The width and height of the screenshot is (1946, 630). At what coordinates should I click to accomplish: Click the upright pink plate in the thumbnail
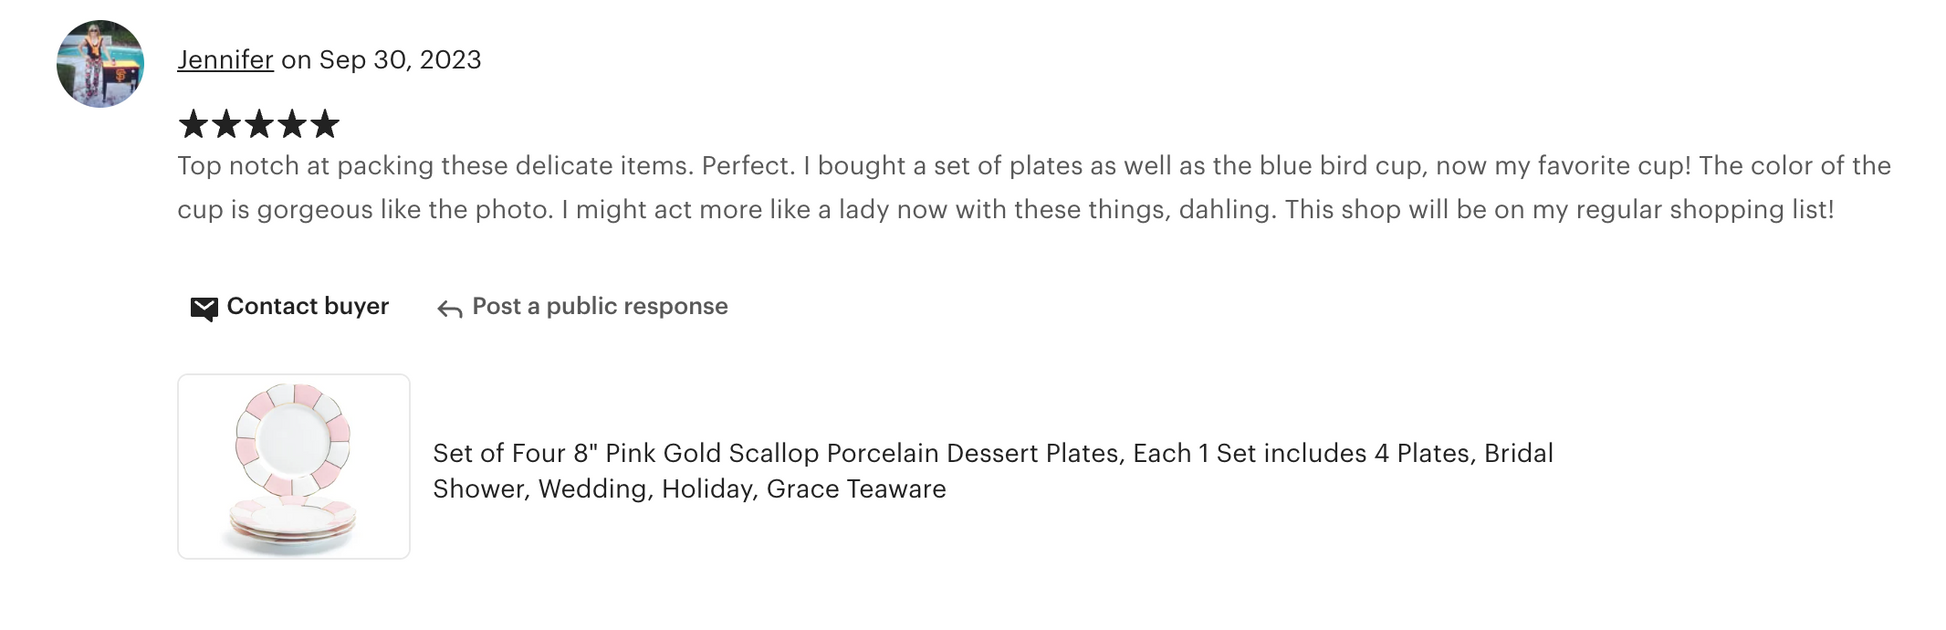293,438
